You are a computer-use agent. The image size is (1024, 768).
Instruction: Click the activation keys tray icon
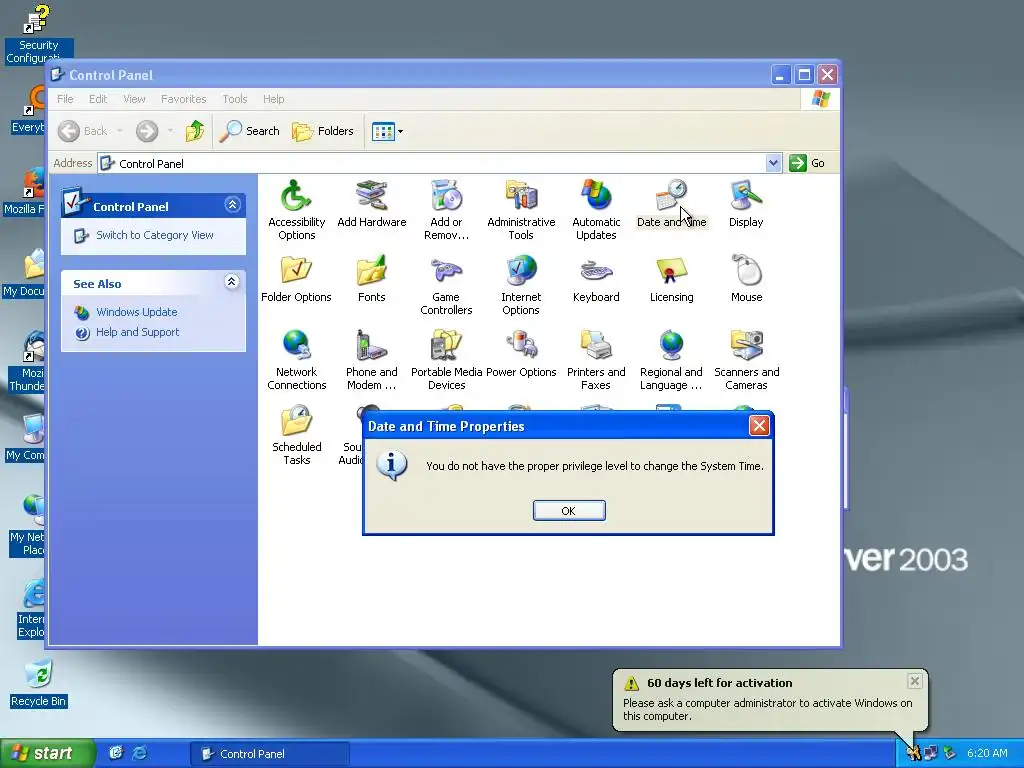(x=913, y=754)
